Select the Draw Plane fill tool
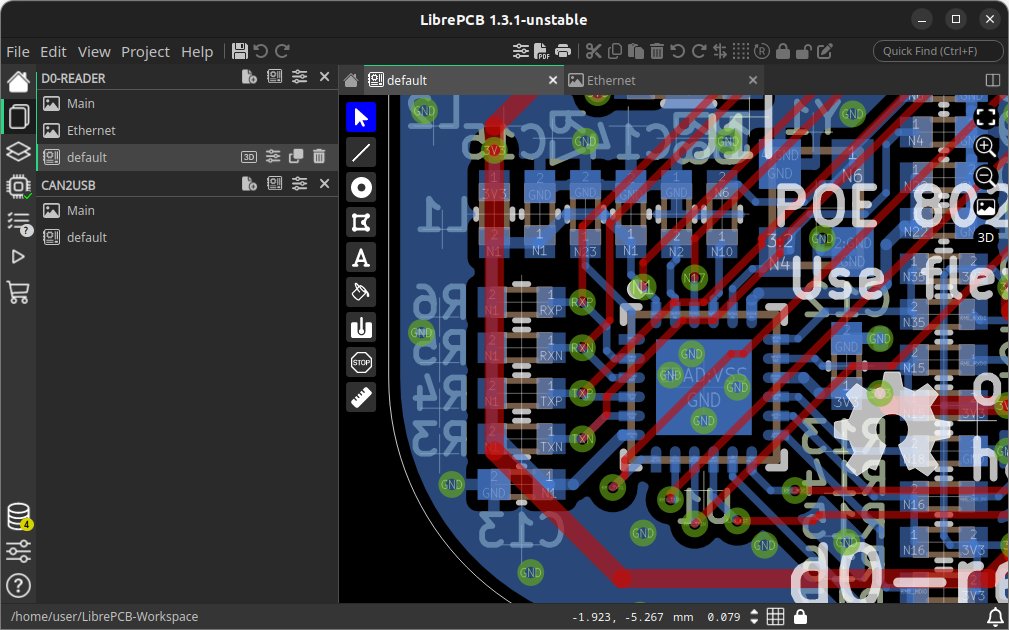 click(x=360, y=292)
